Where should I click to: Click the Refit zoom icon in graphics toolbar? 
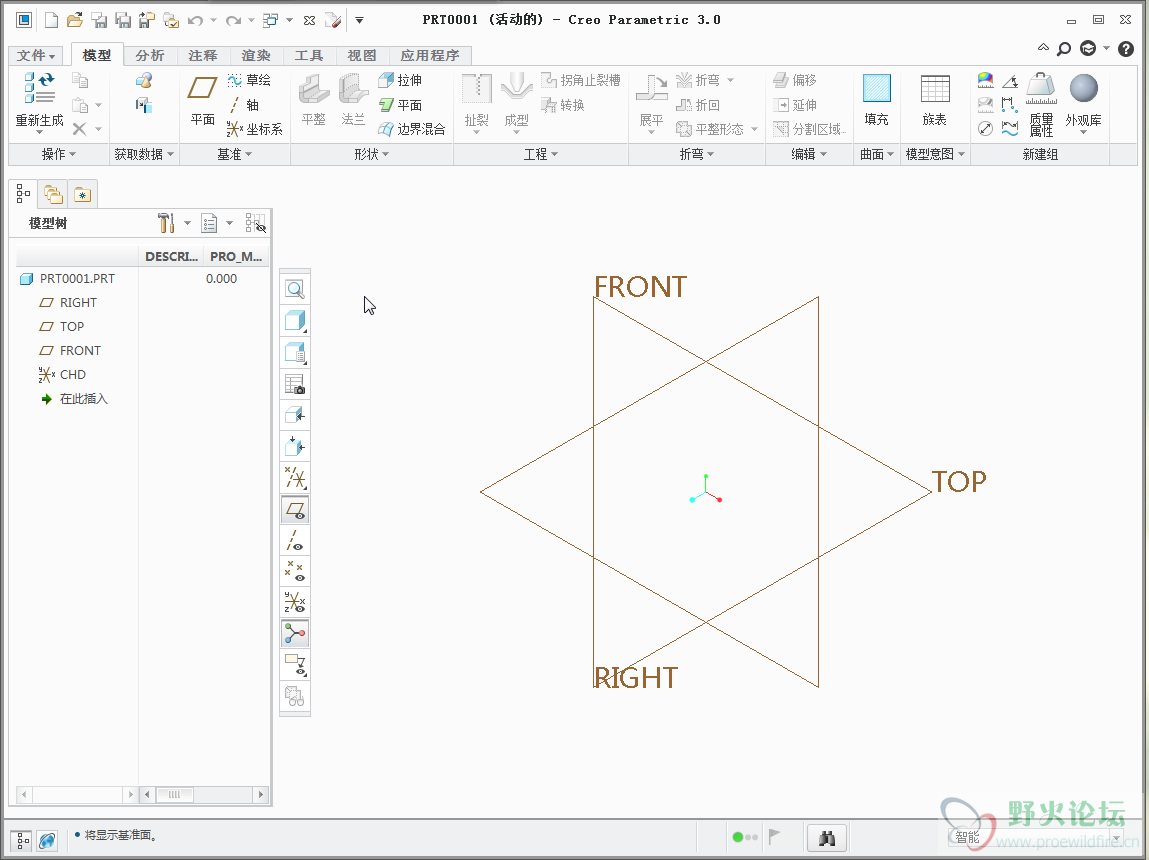click(x=295, y=289)
